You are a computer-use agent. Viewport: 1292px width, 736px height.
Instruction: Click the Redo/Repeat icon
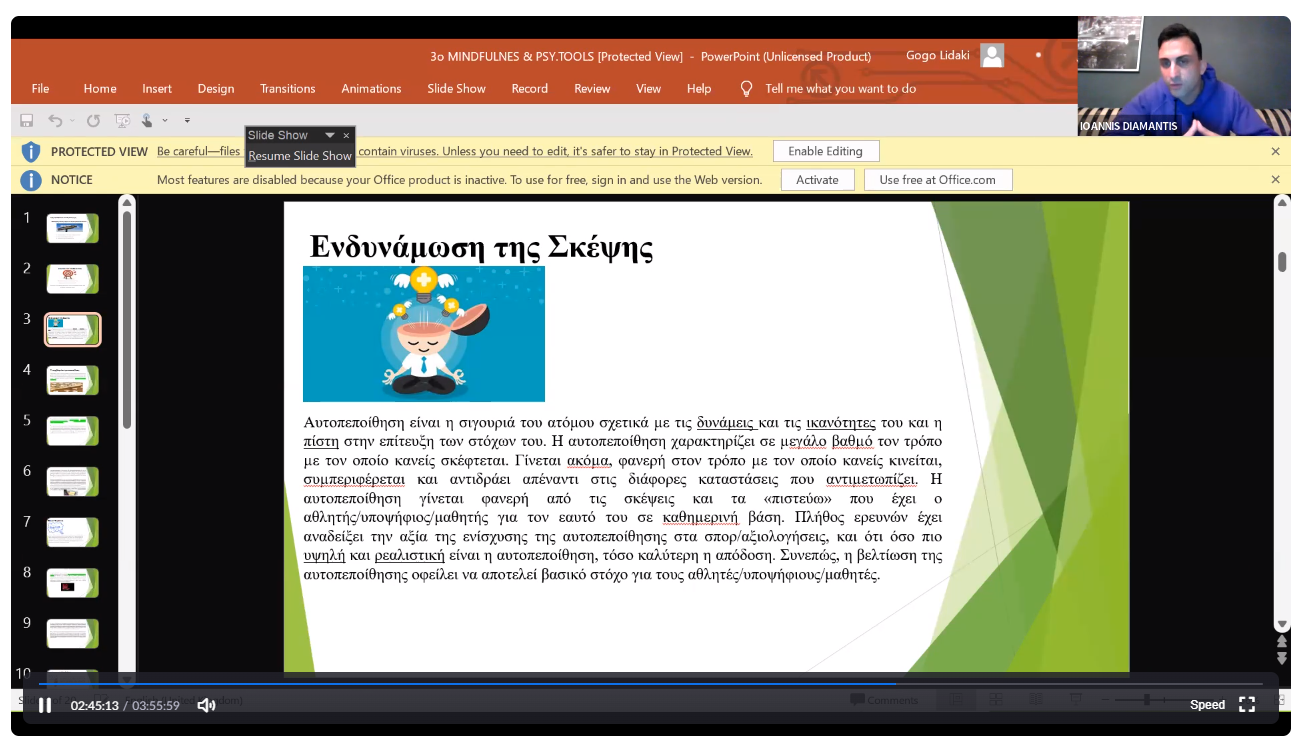tap(93, 120)
